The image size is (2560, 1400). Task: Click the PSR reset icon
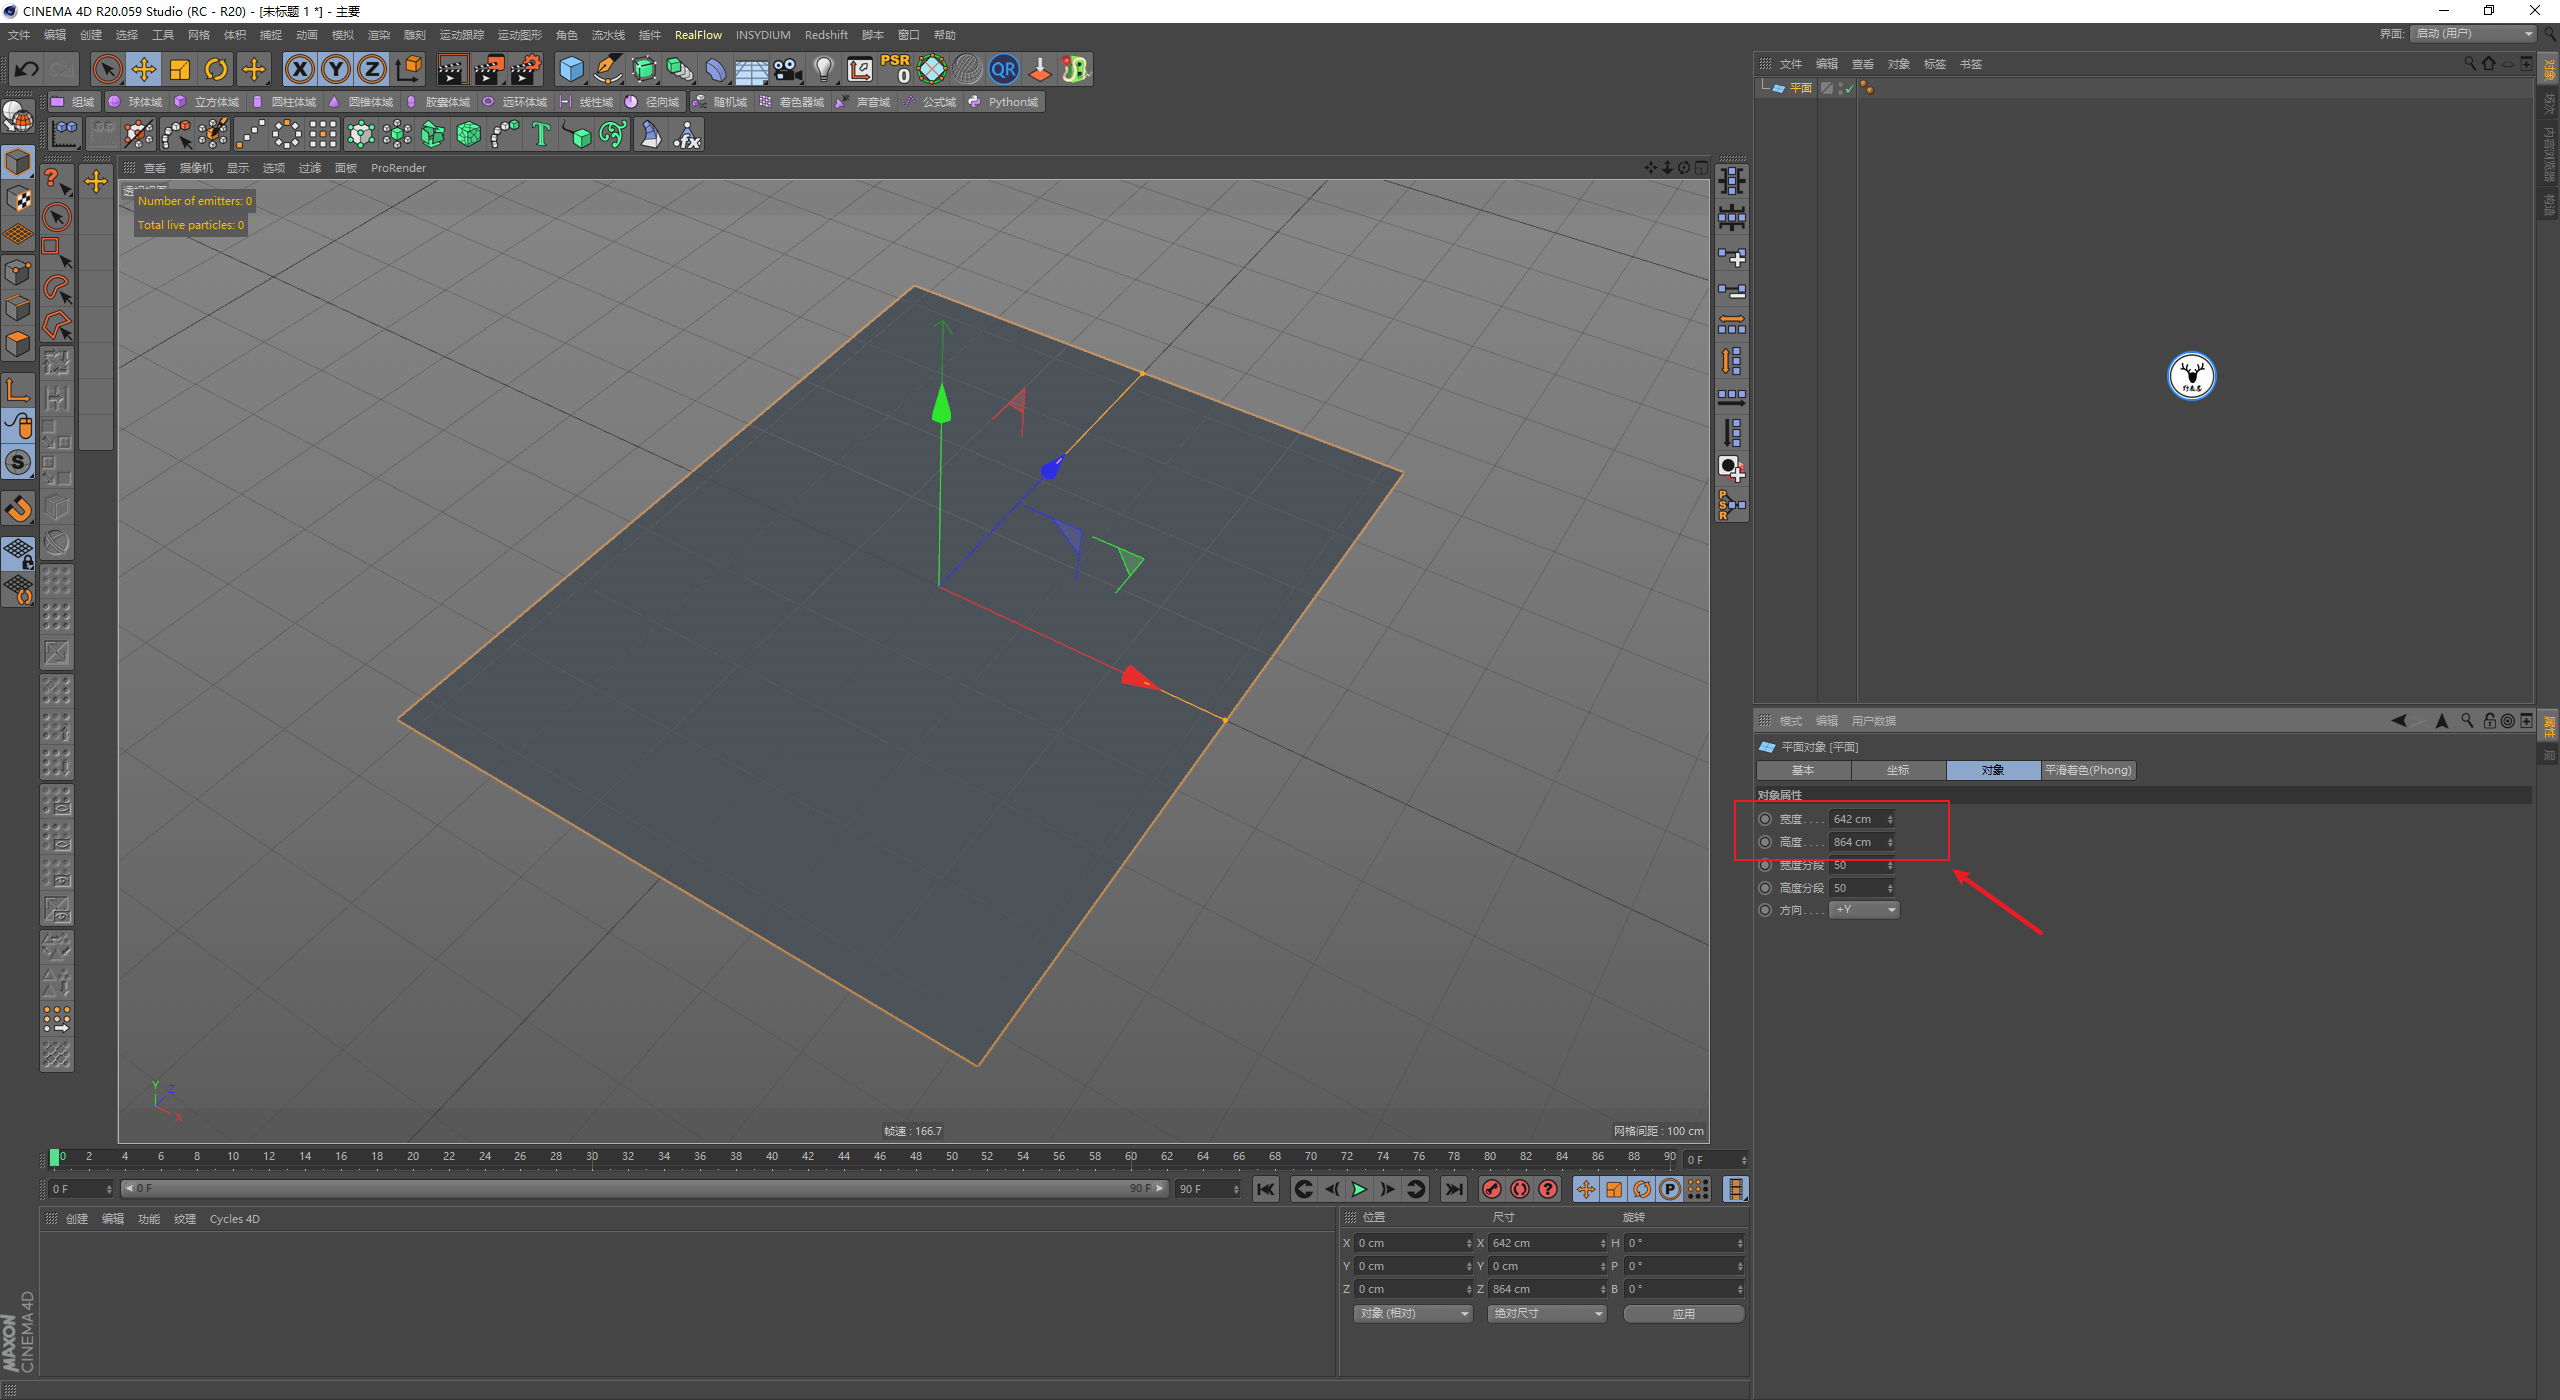pos(895,69)
